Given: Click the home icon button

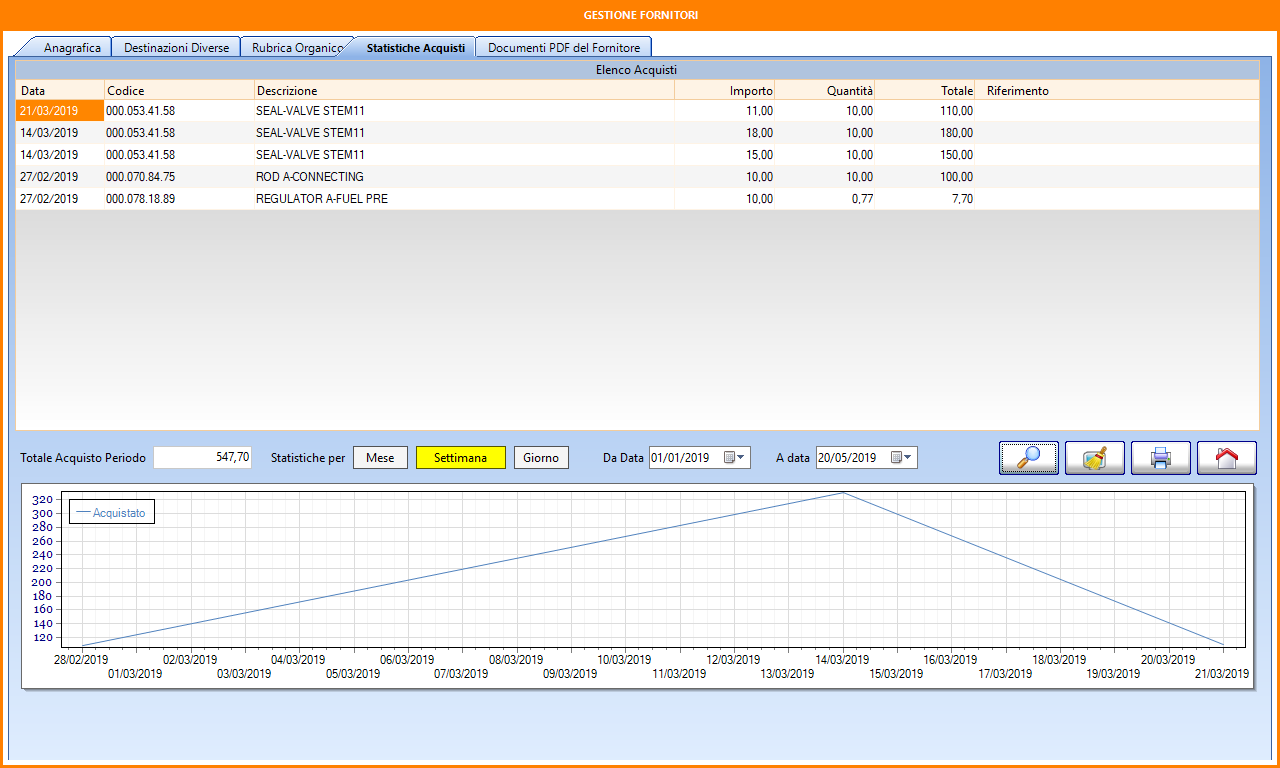Looking at the screenshot, I should point(1227,458).
